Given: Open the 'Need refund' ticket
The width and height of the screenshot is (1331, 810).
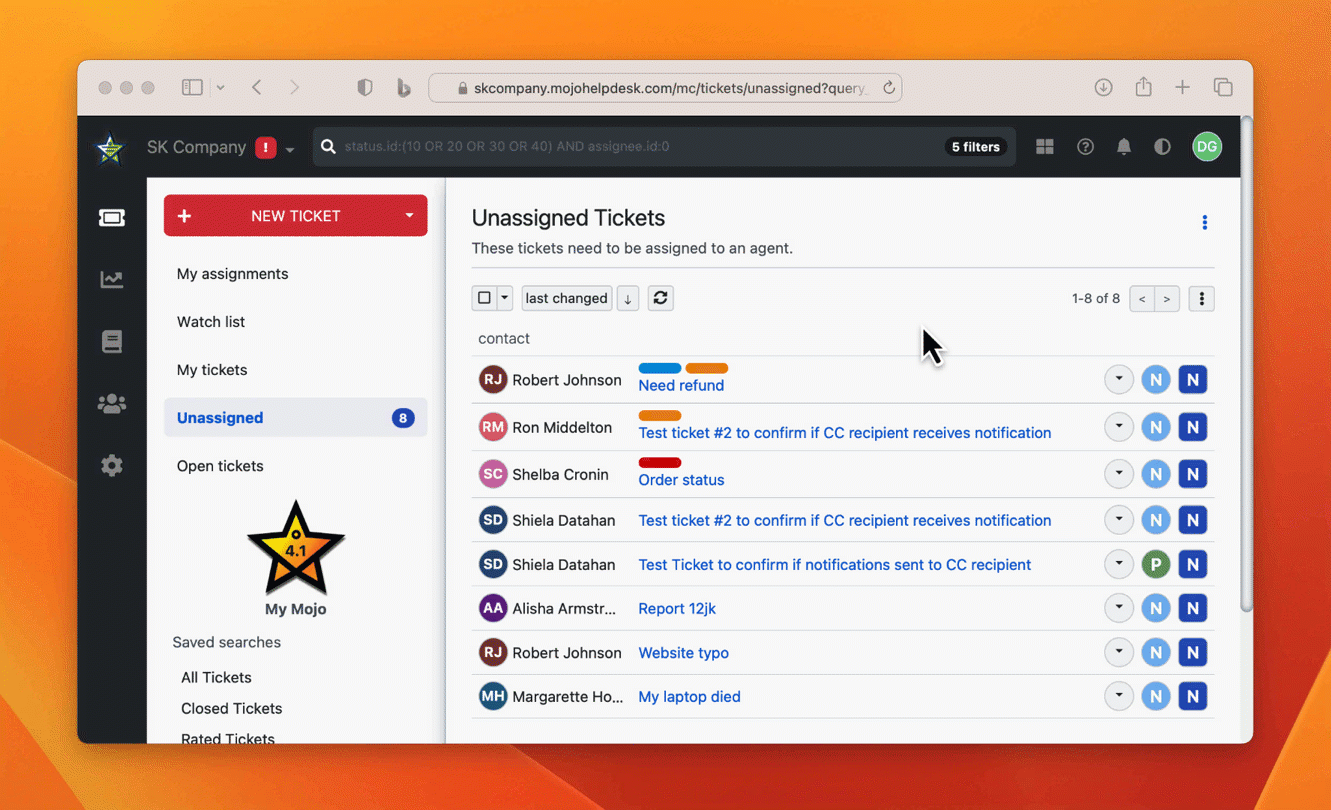Looking at the screenshot, I should (x=681, y=386).
